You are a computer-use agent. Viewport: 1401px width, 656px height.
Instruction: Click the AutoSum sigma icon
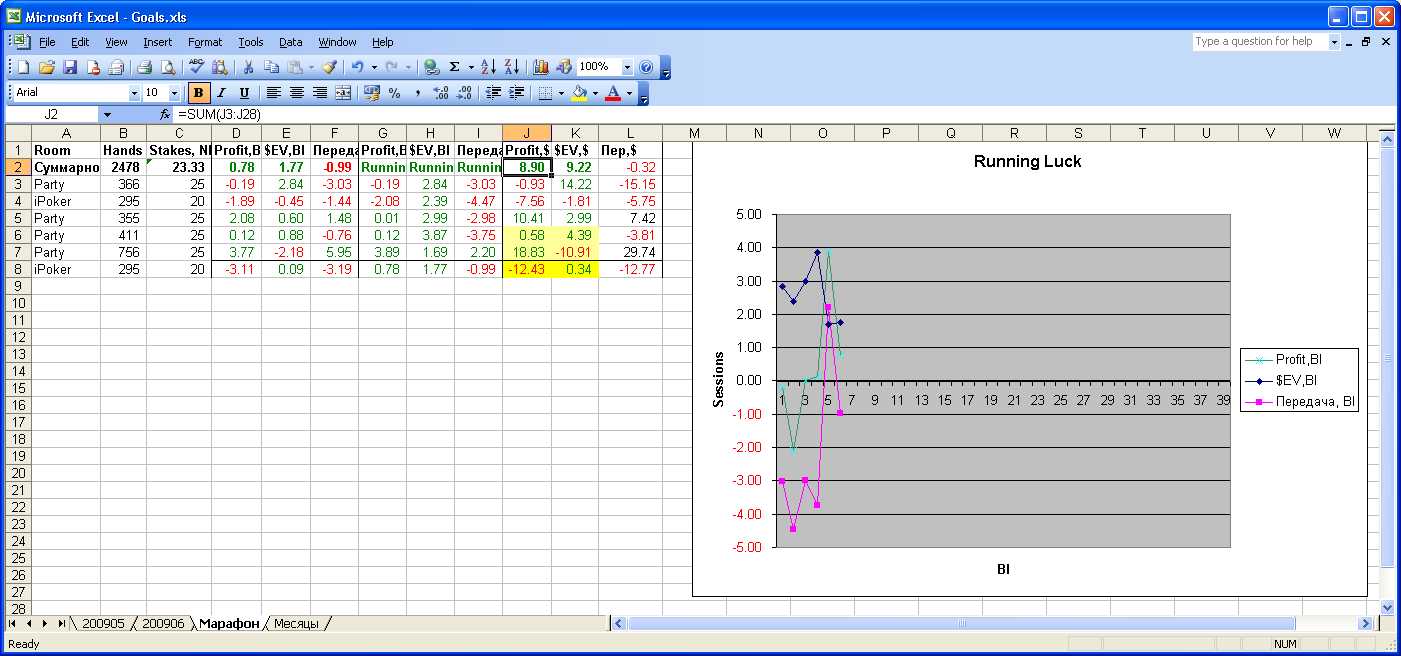(455, 67)
